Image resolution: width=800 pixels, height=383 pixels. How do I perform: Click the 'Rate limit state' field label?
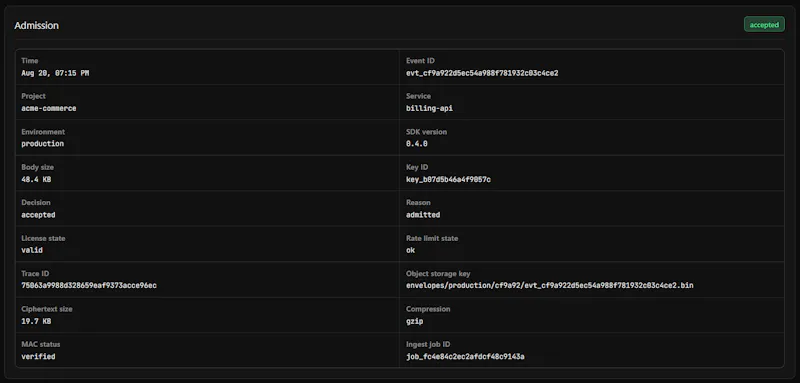pyautogui.click(x=432, y=238)
